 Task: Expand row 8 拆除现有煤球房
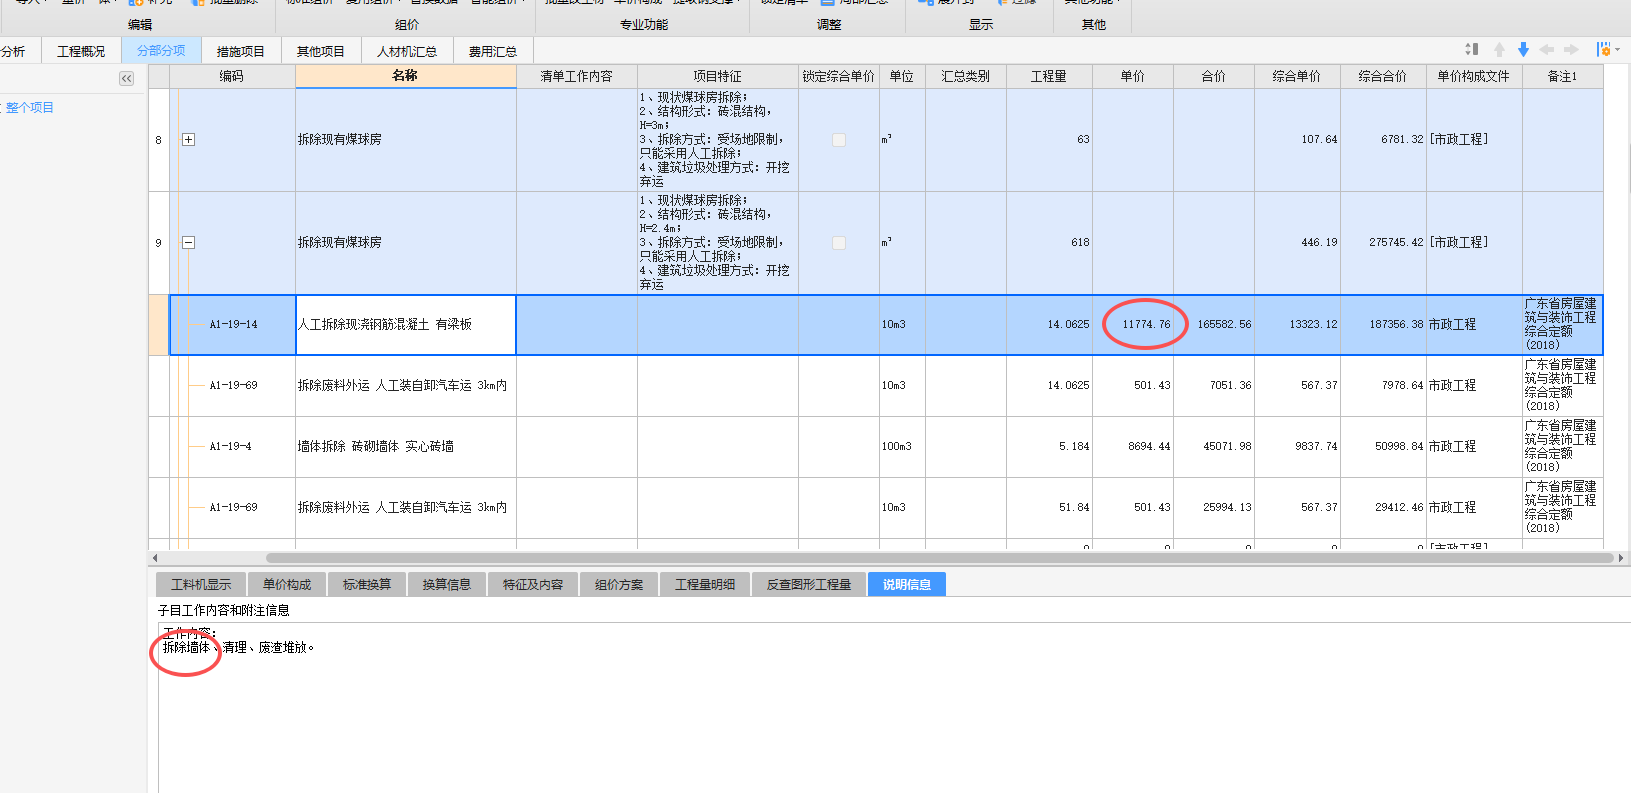(x=188, y=140)
